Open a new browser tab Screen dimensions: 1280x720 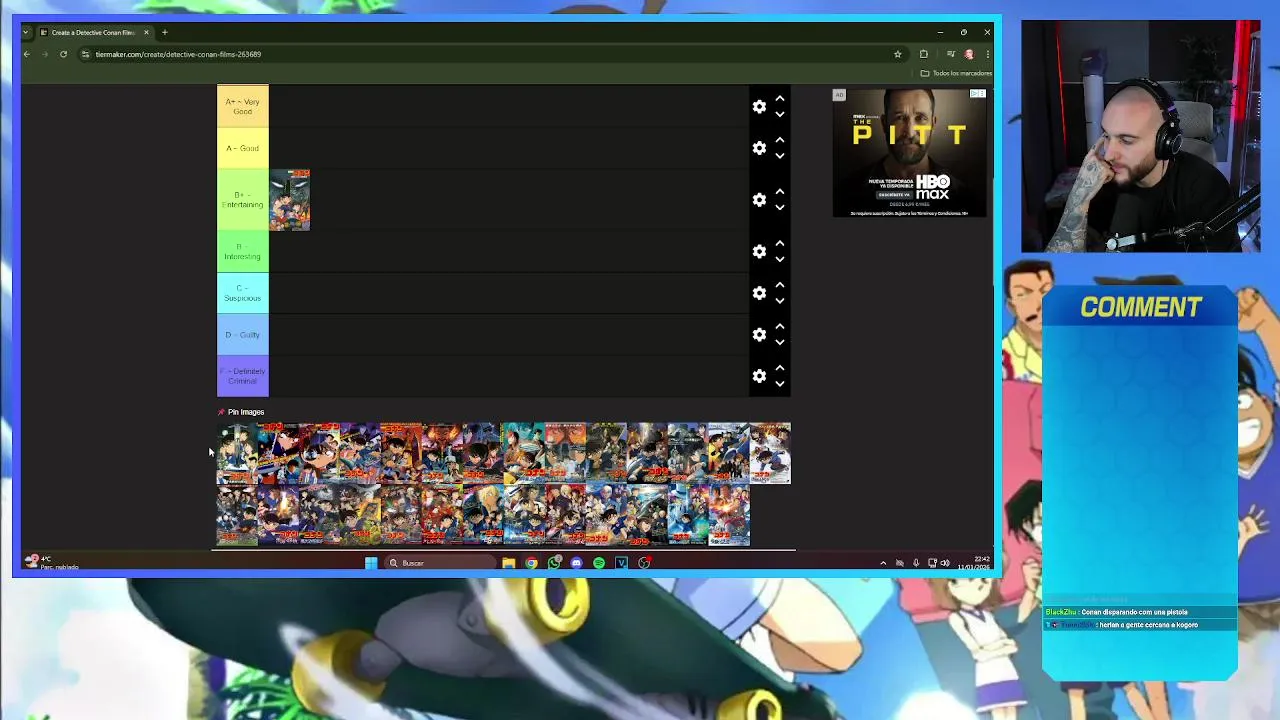click(165, 32)
